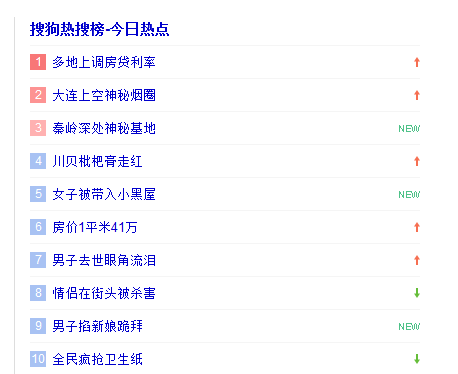Viewport: 458px width, 374px height.
Task: Click rank badge 1 beside 多地上调房贷利率
Action: coord(38,62)
